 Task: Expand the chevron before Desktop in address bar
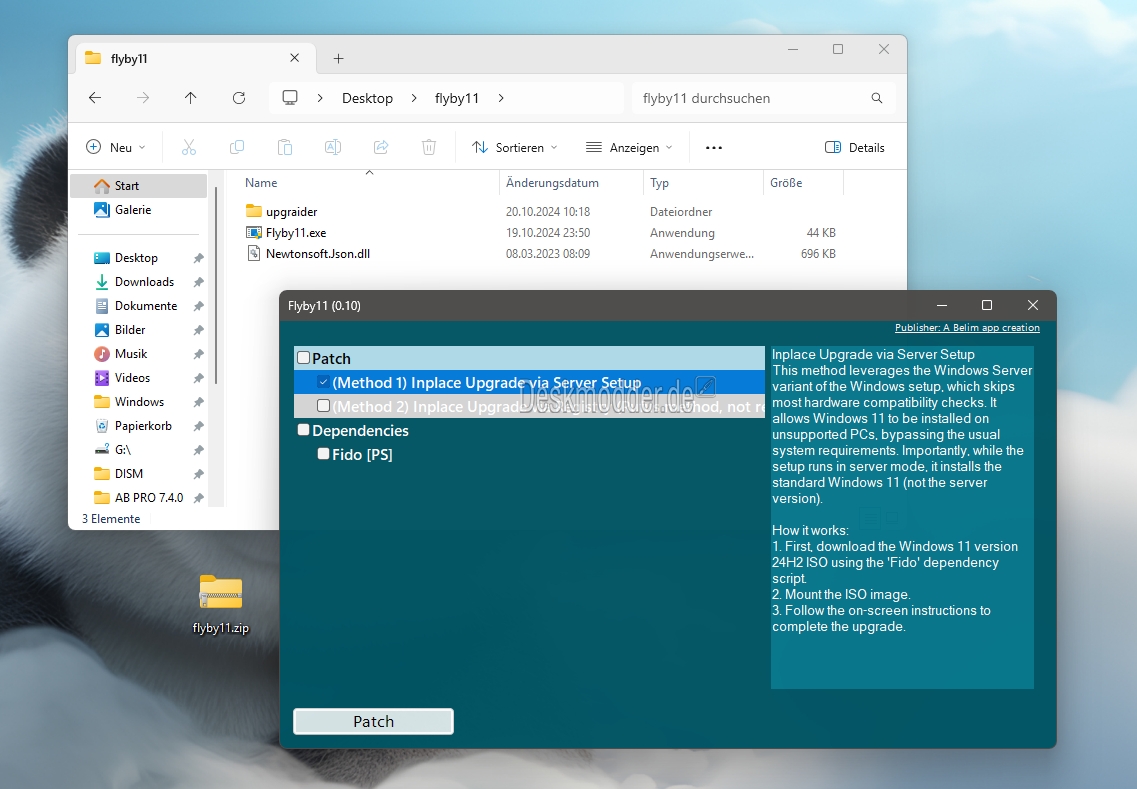(320, 98)
